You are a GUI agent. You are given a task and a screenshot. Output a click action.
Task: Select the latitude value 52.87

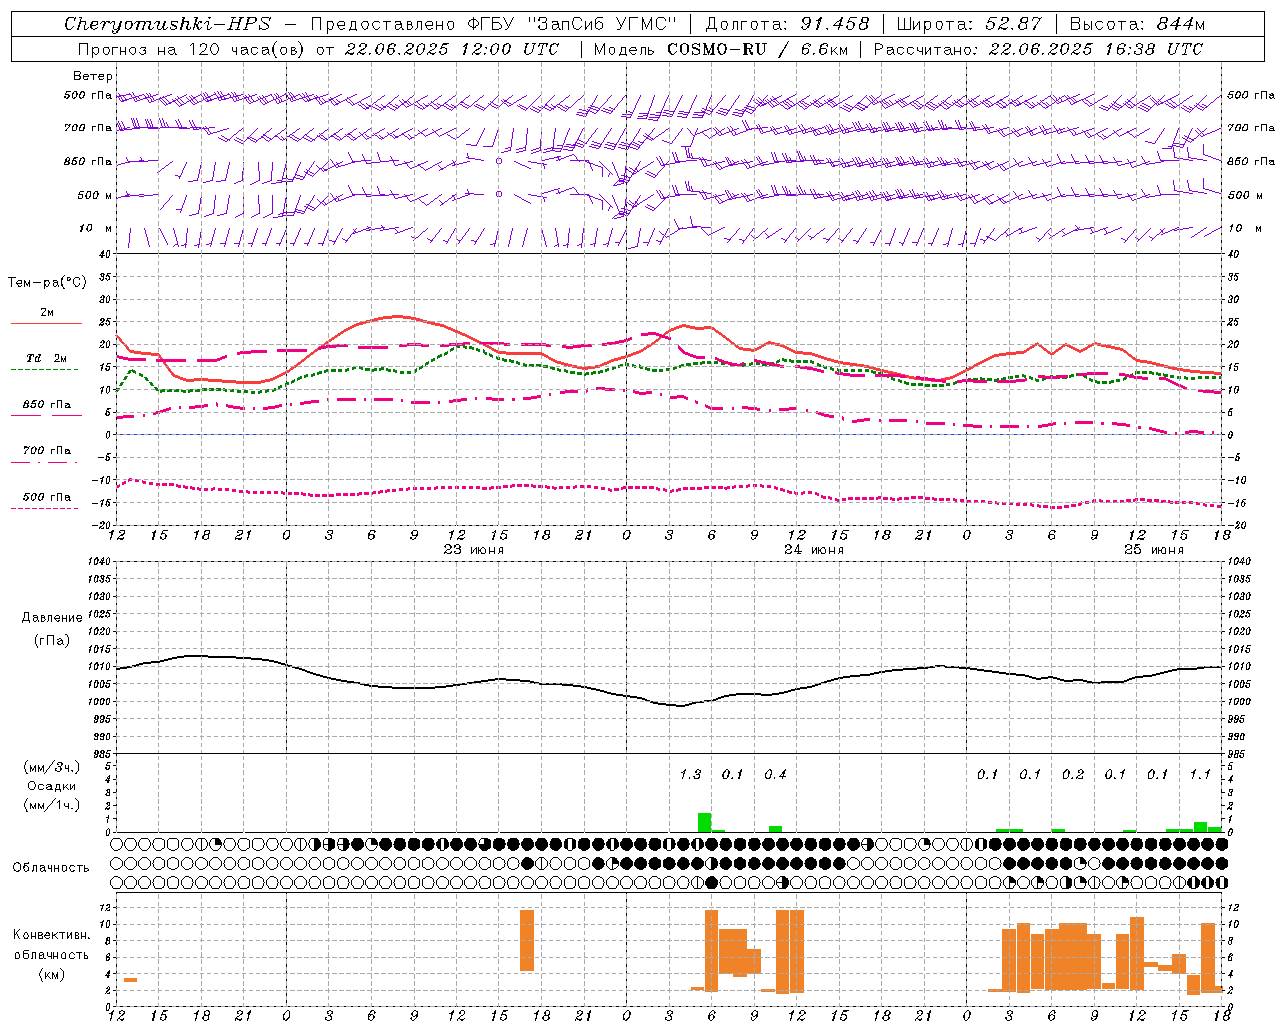(1013, 24)
